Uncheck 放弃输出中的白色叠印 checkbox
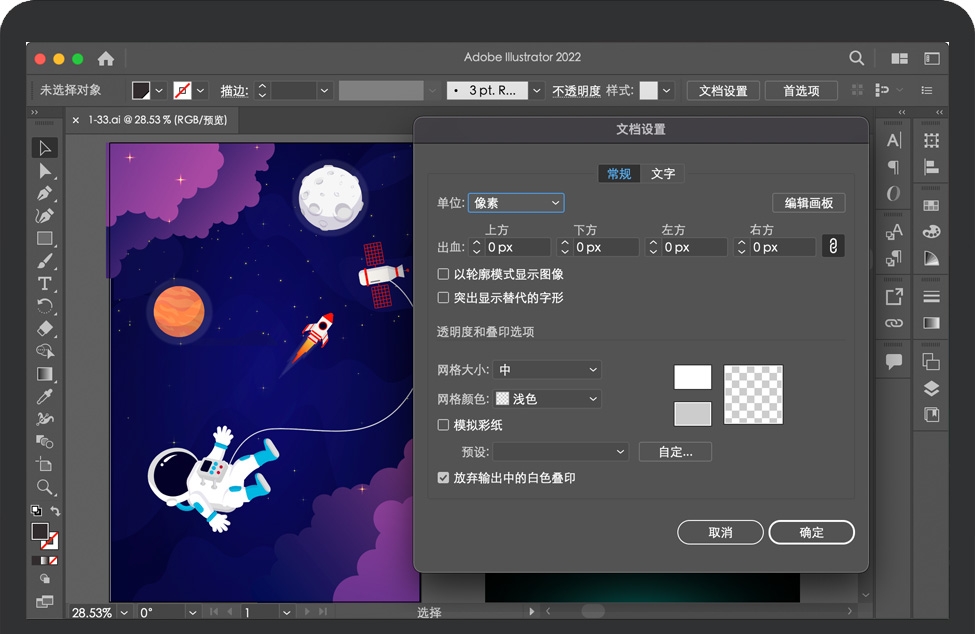This screenshot has width=975, height=634. [x=444, y=478]
